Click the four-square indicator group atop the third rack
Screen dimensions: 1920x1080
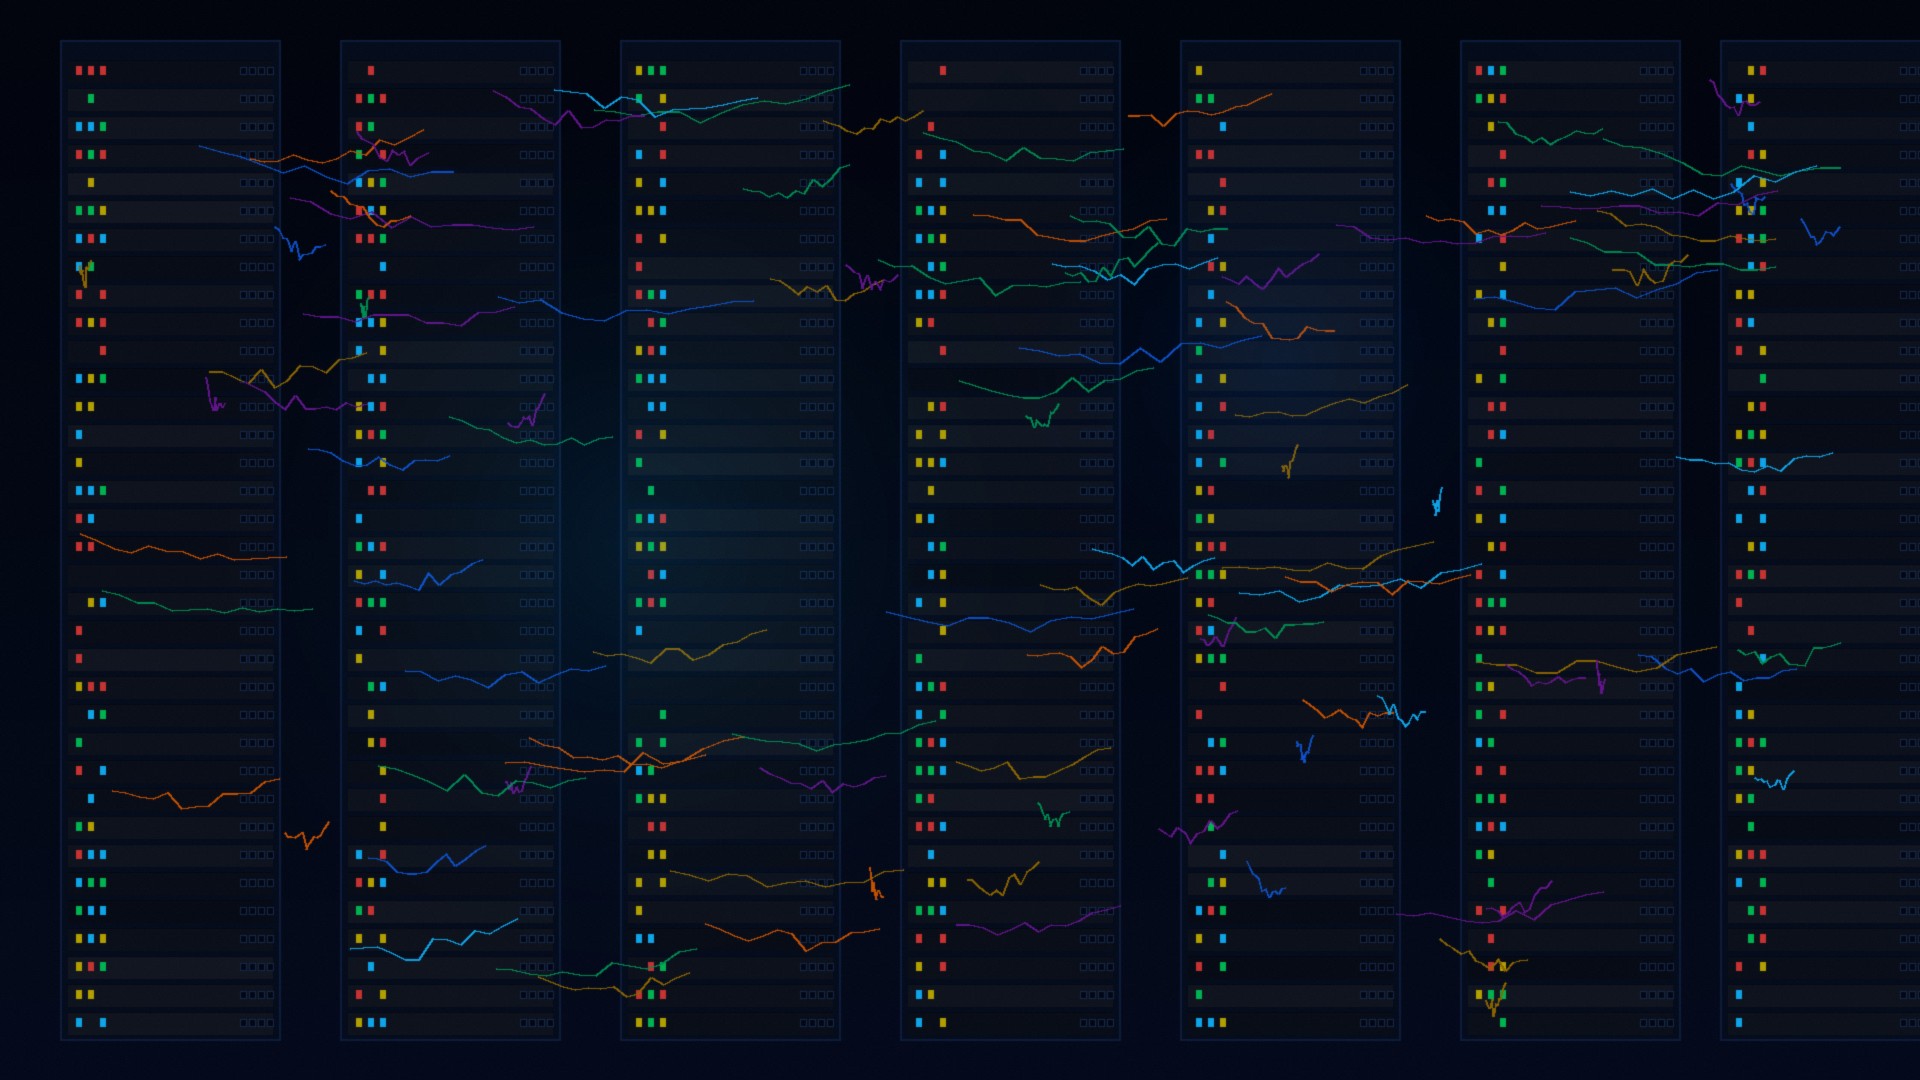(x=816, y=71)
